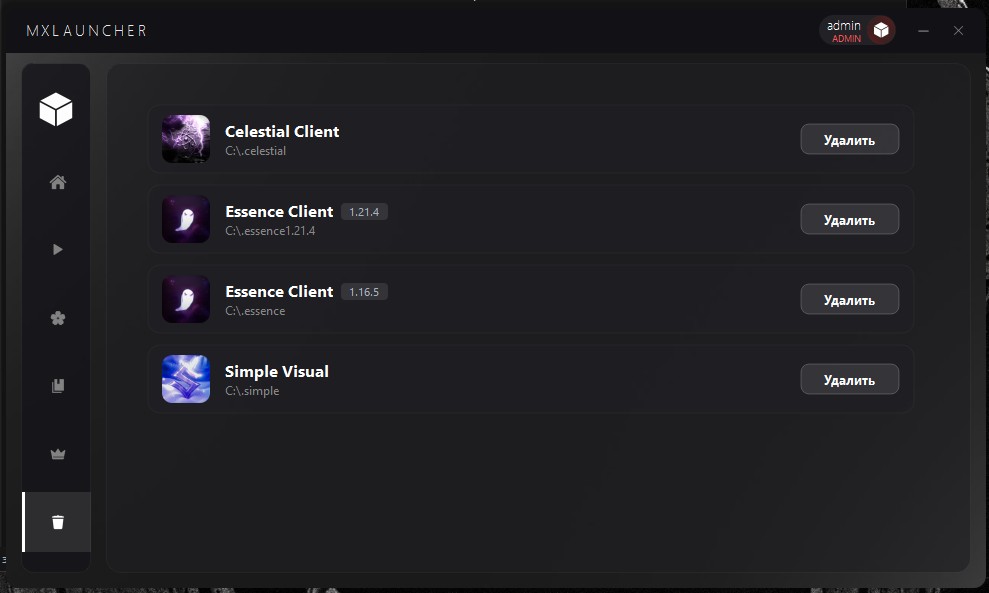Delete Essence Client 1.21.4 via Удалить

(x=849, y=220)
